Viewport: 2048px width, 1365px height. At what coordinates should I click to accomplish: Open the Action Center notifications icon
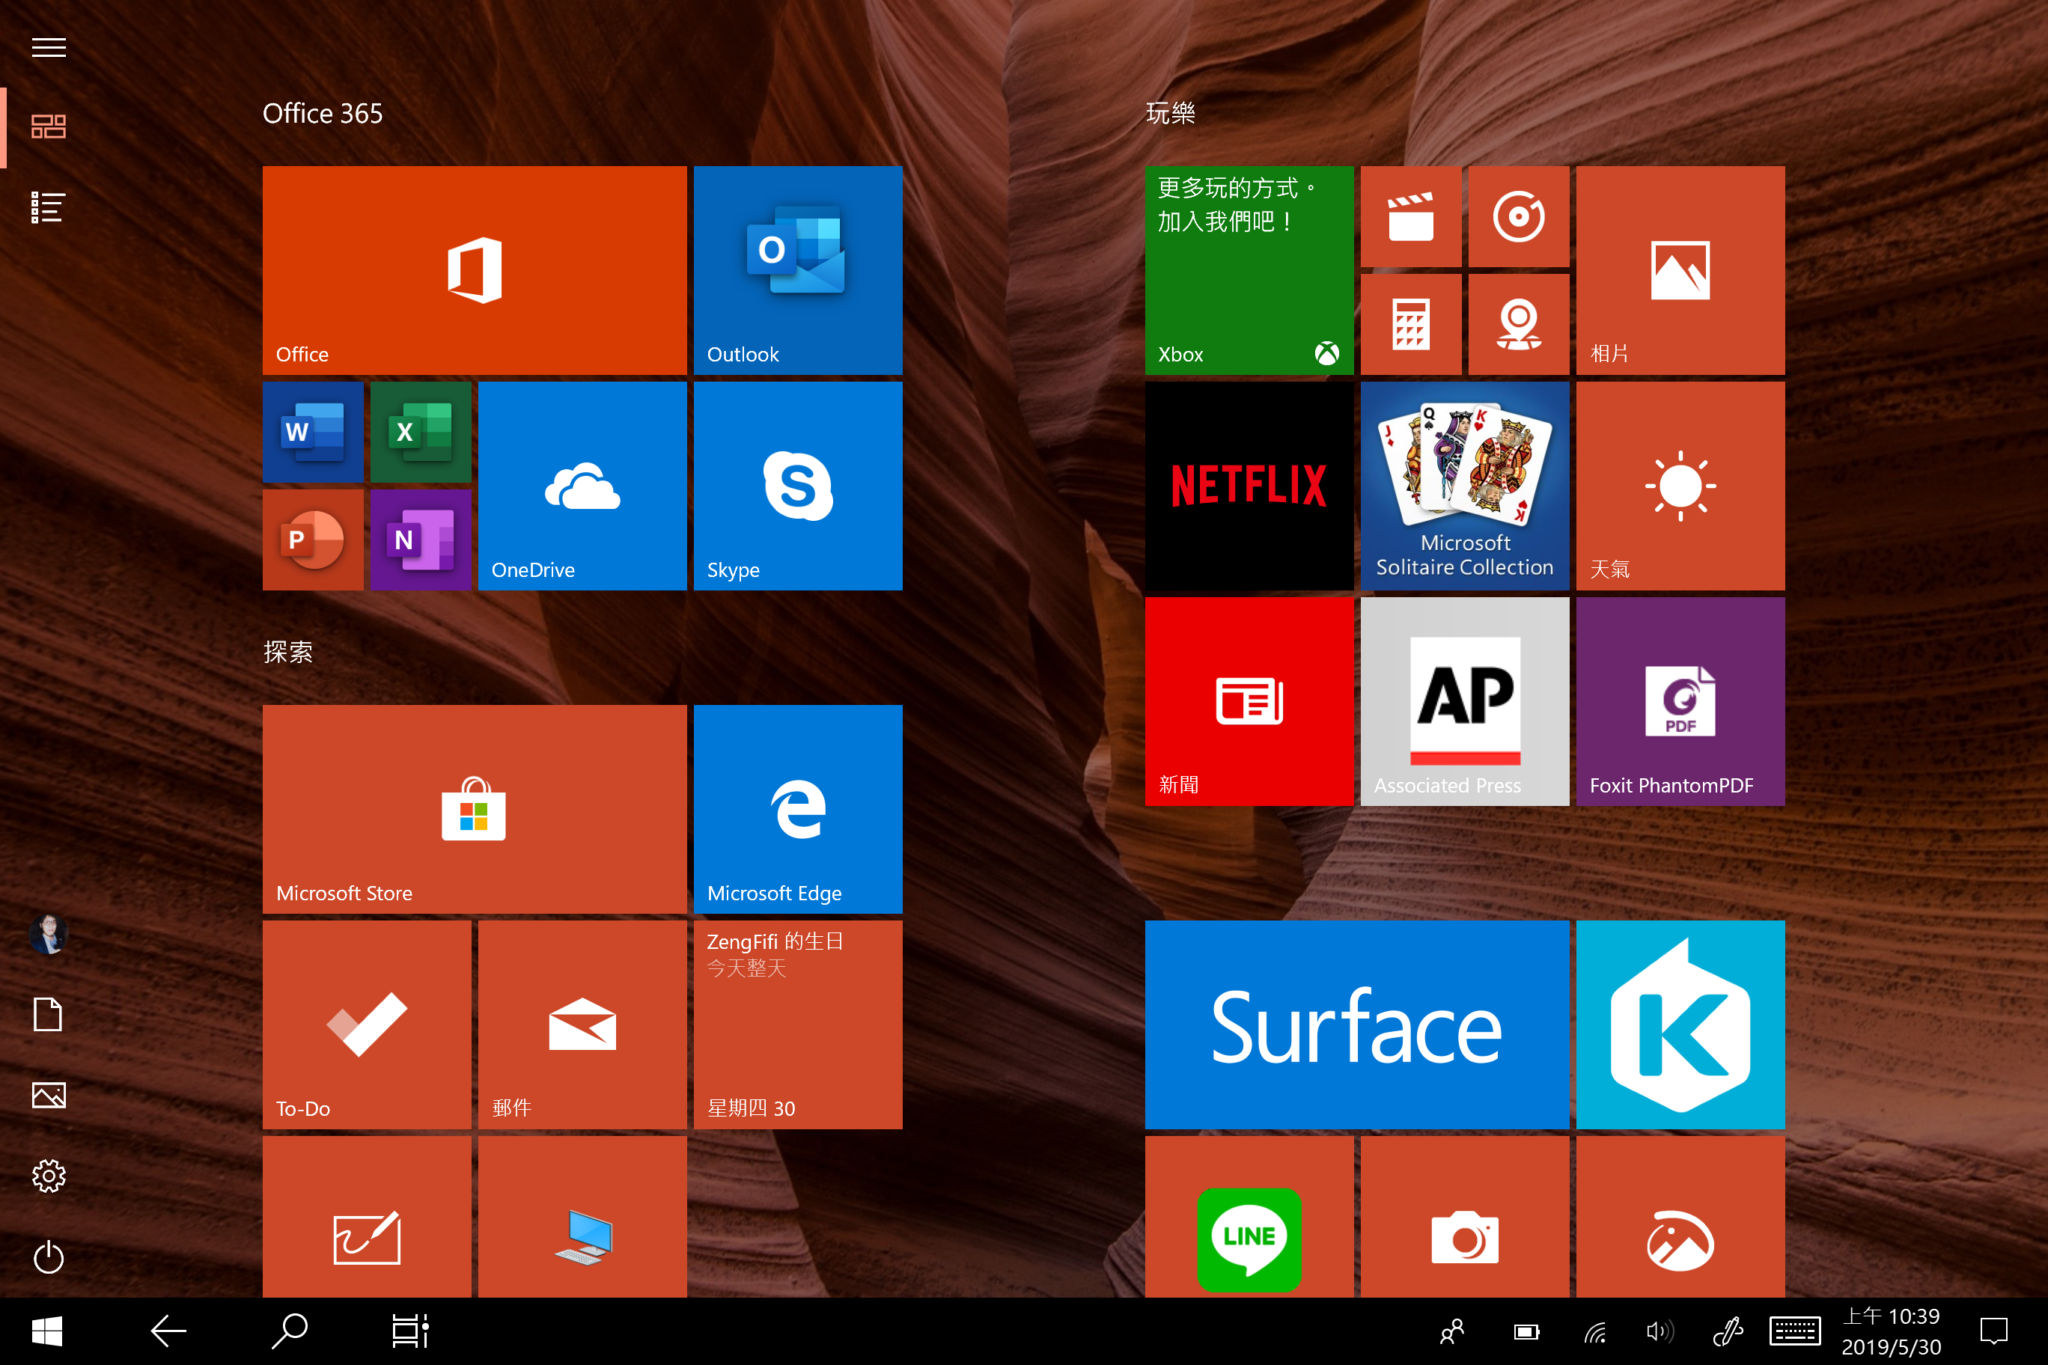click(x=1994, y=1331)
